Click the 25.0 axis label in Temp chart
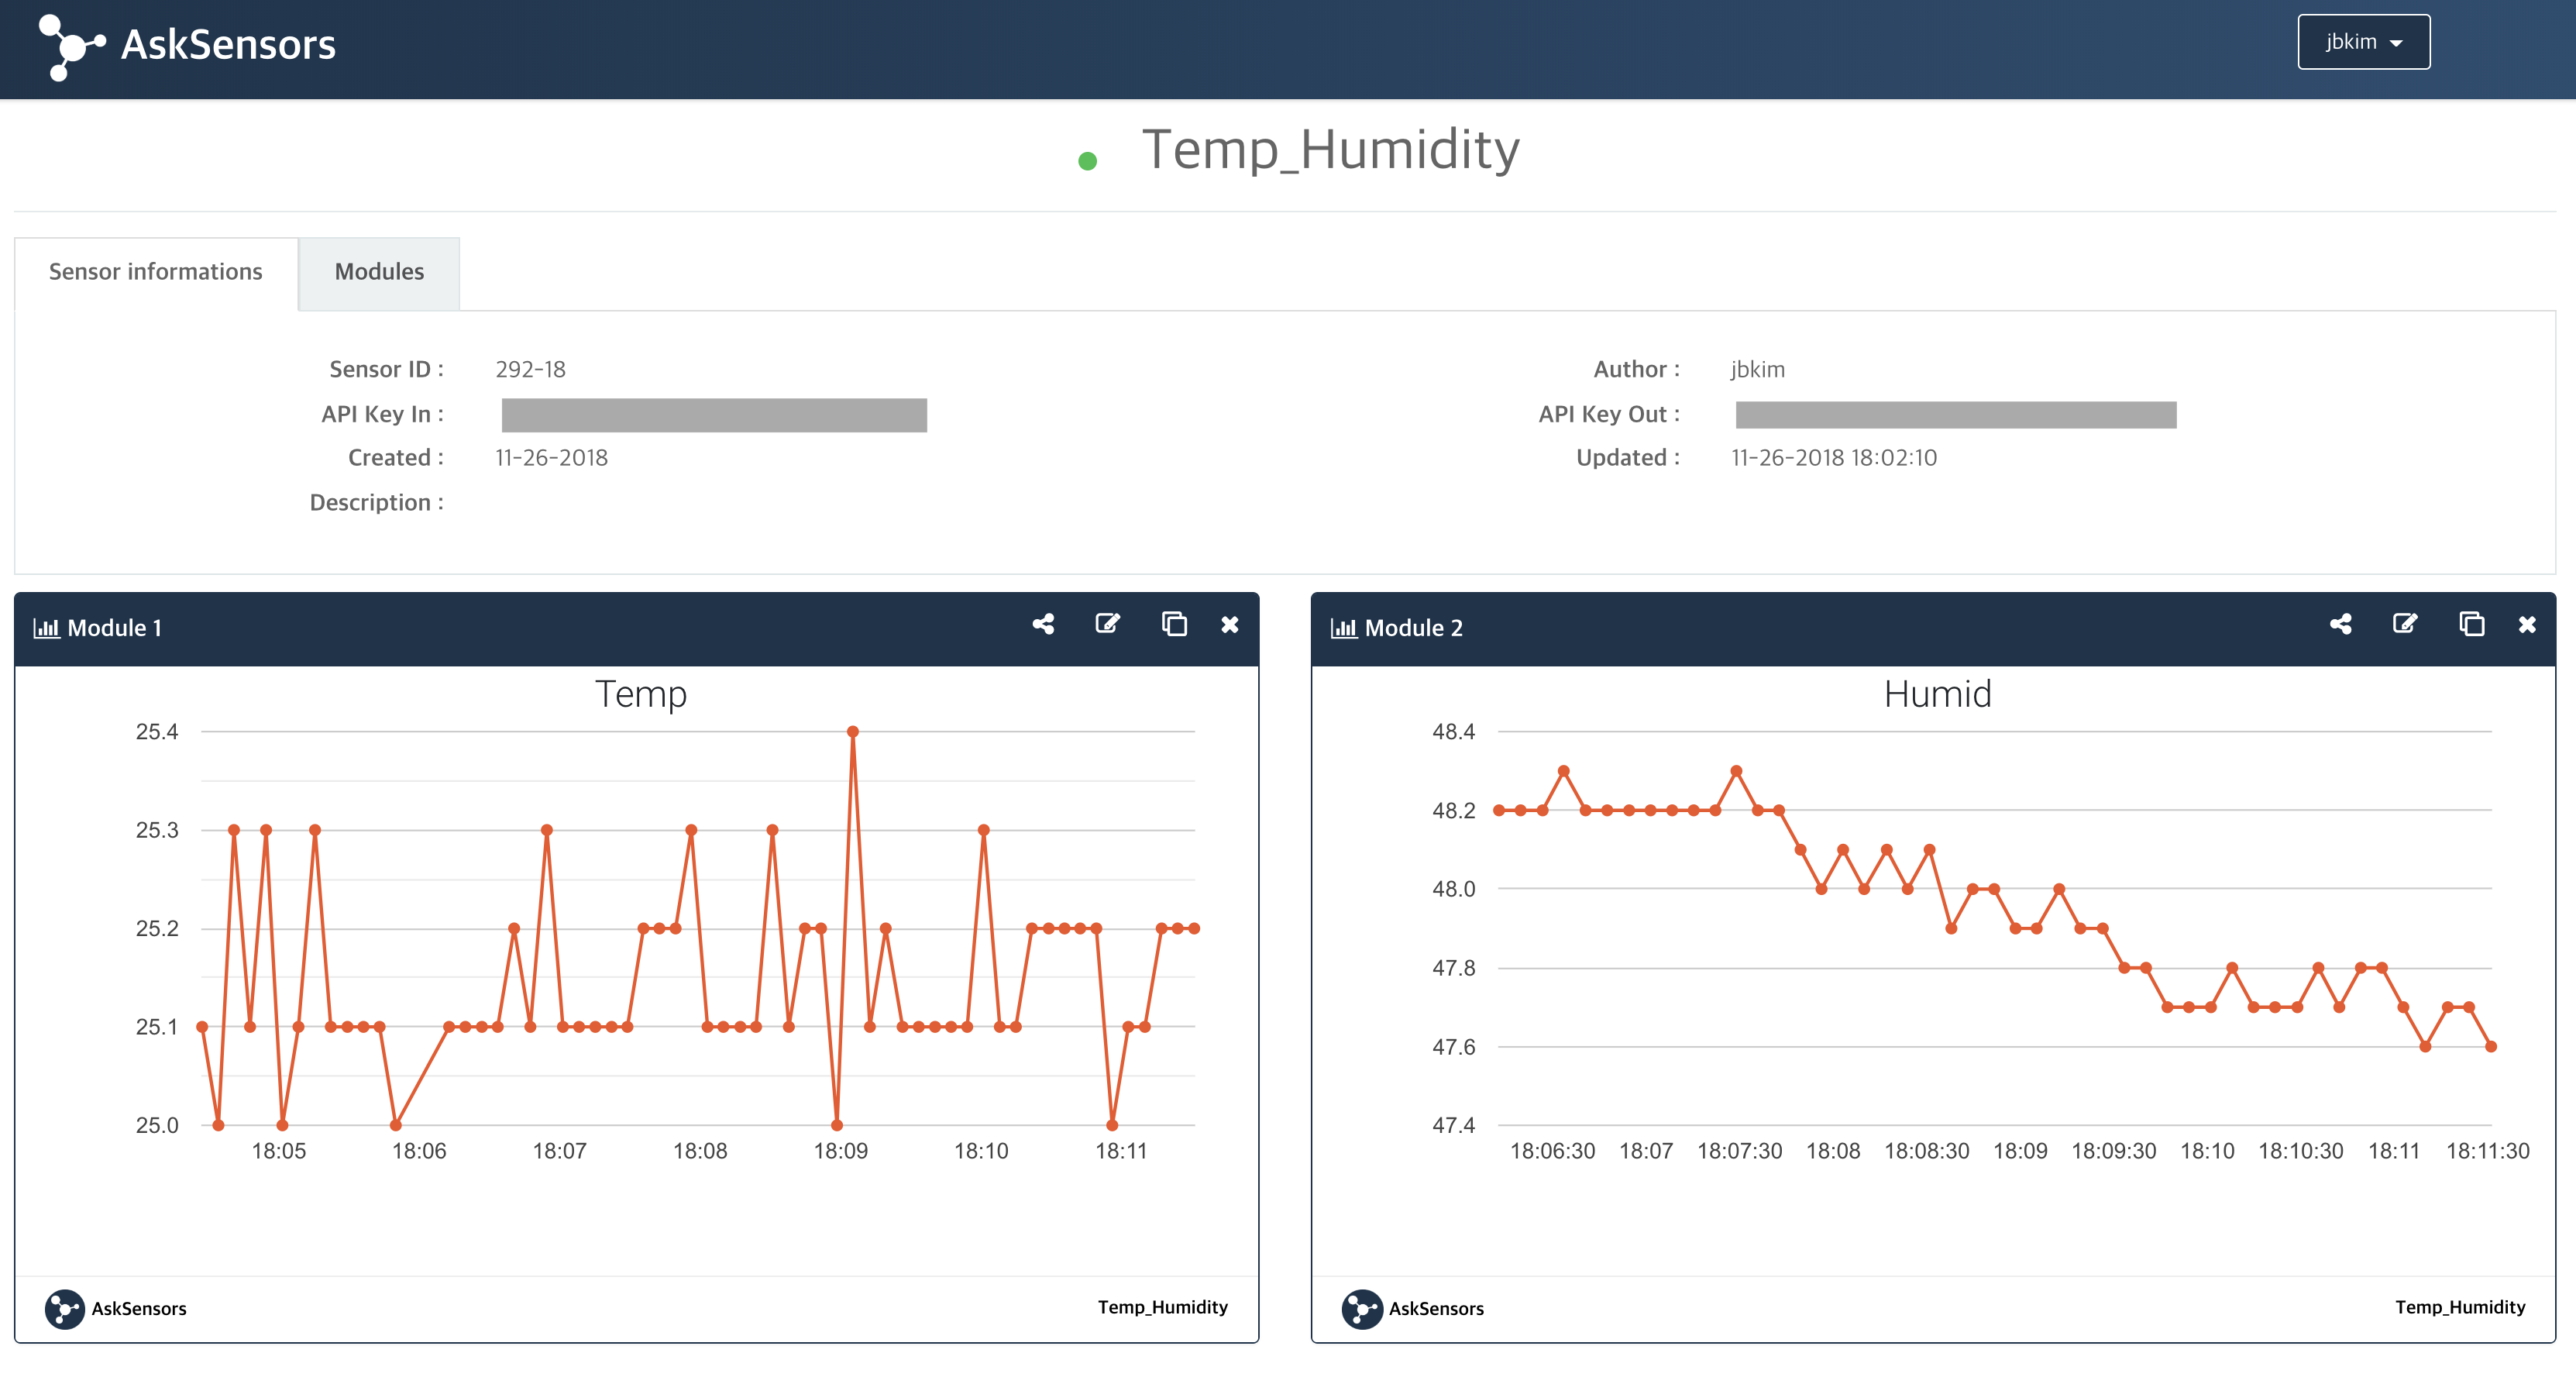Image resolution: width=2576 pixels, height=1384 pixels. point(157,1125)
